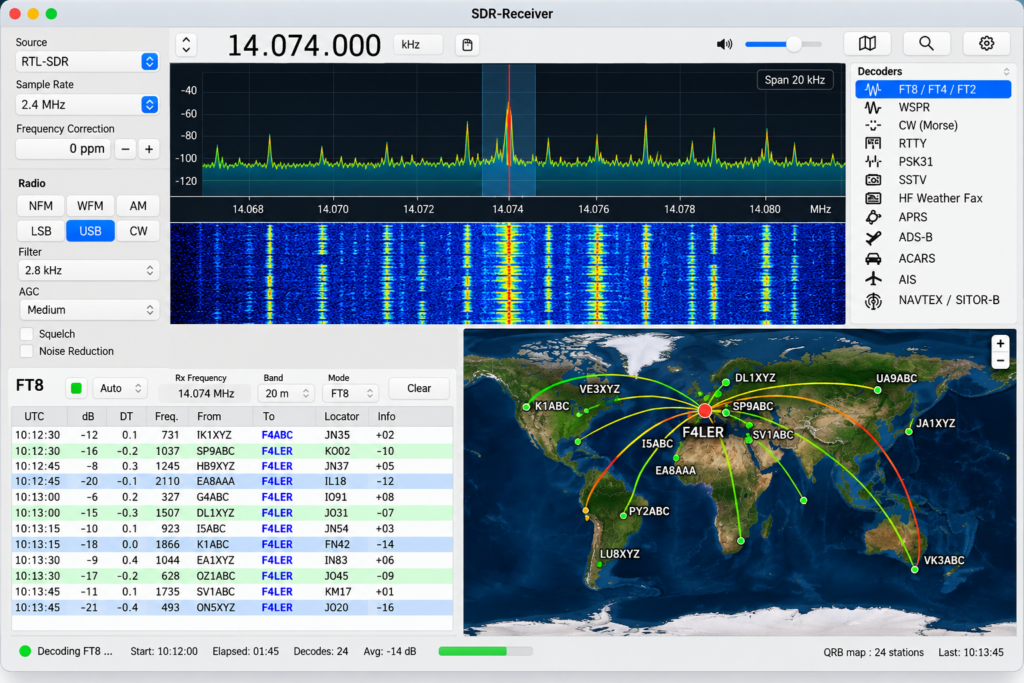Open settings gear icon
This screenshot has width=1024, height=683.
pos(986,44)
